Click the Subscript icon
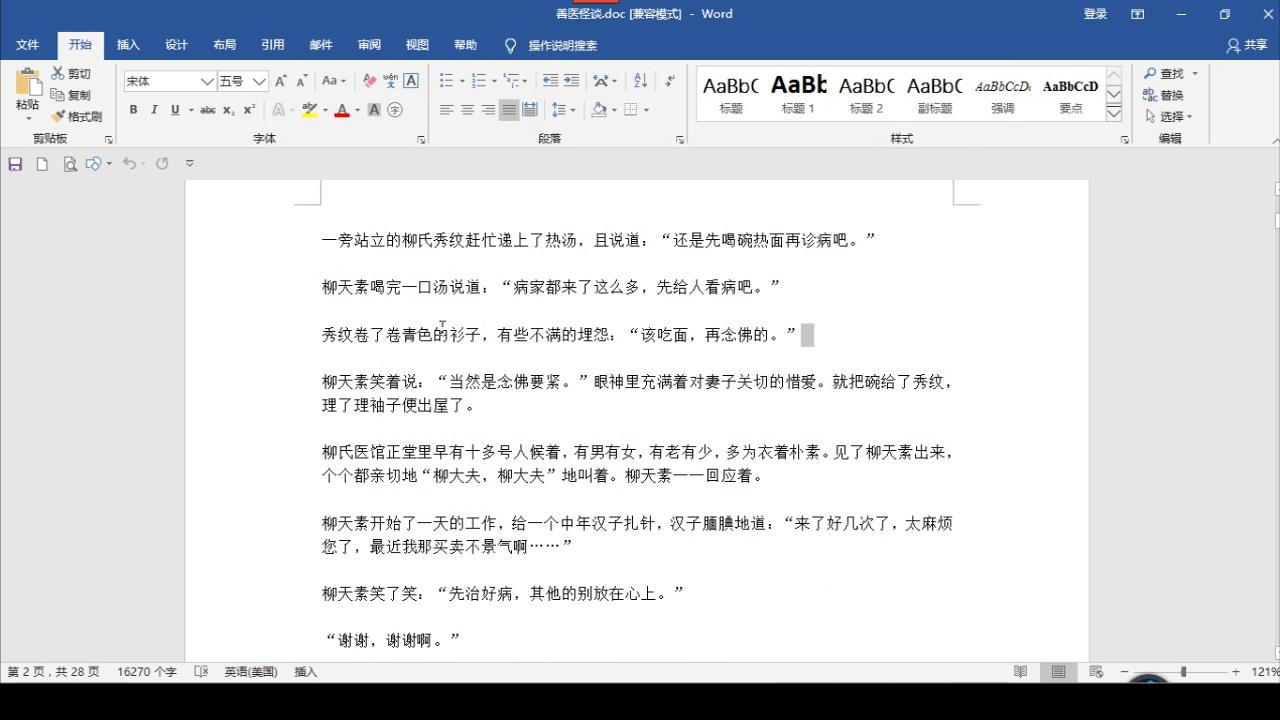Viewport: 1280px width, 720px height. point(230,109)
